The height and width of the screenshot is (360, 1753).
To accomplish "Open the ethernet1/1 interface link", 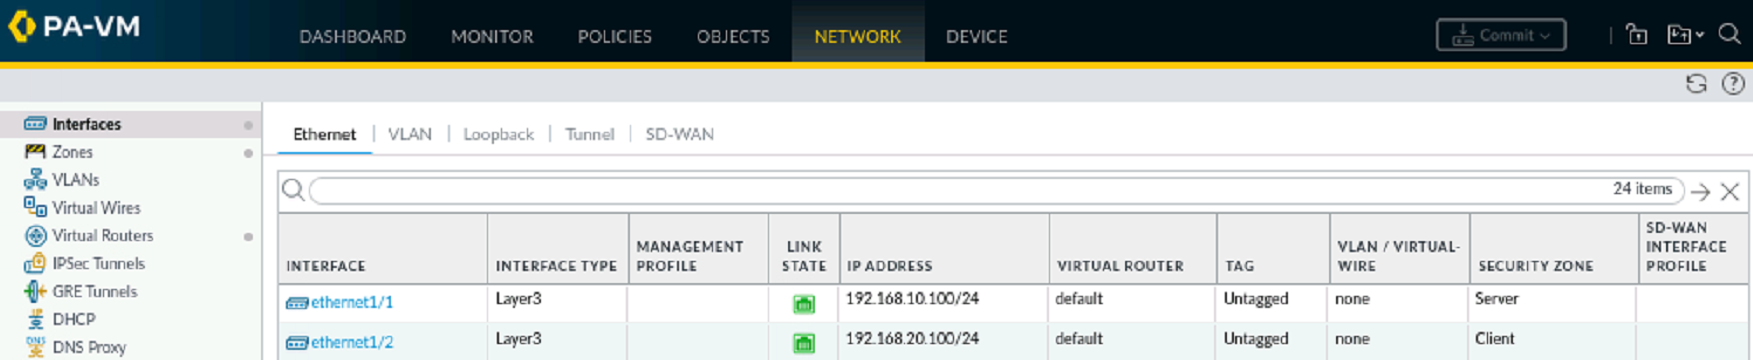I will coord(352,302).
